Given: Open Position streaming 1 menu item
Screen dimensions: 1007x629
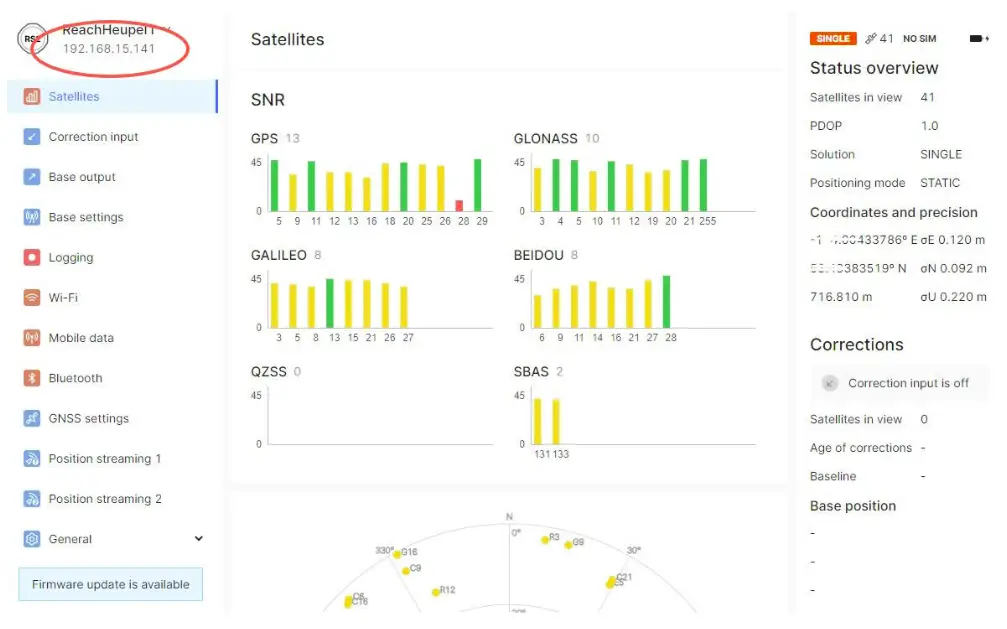Looking at the screenshot, I should point(112,459).
